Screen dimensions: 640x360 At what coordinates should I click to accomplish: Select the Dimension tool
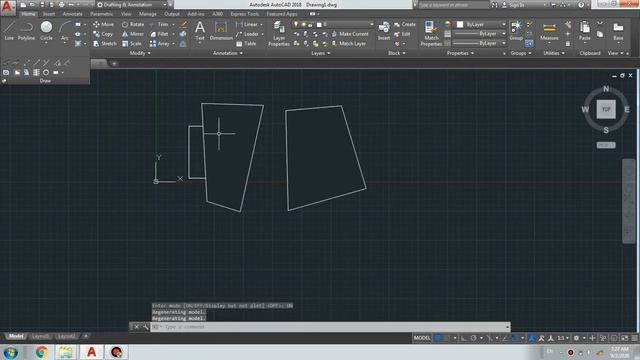point(221,31)
